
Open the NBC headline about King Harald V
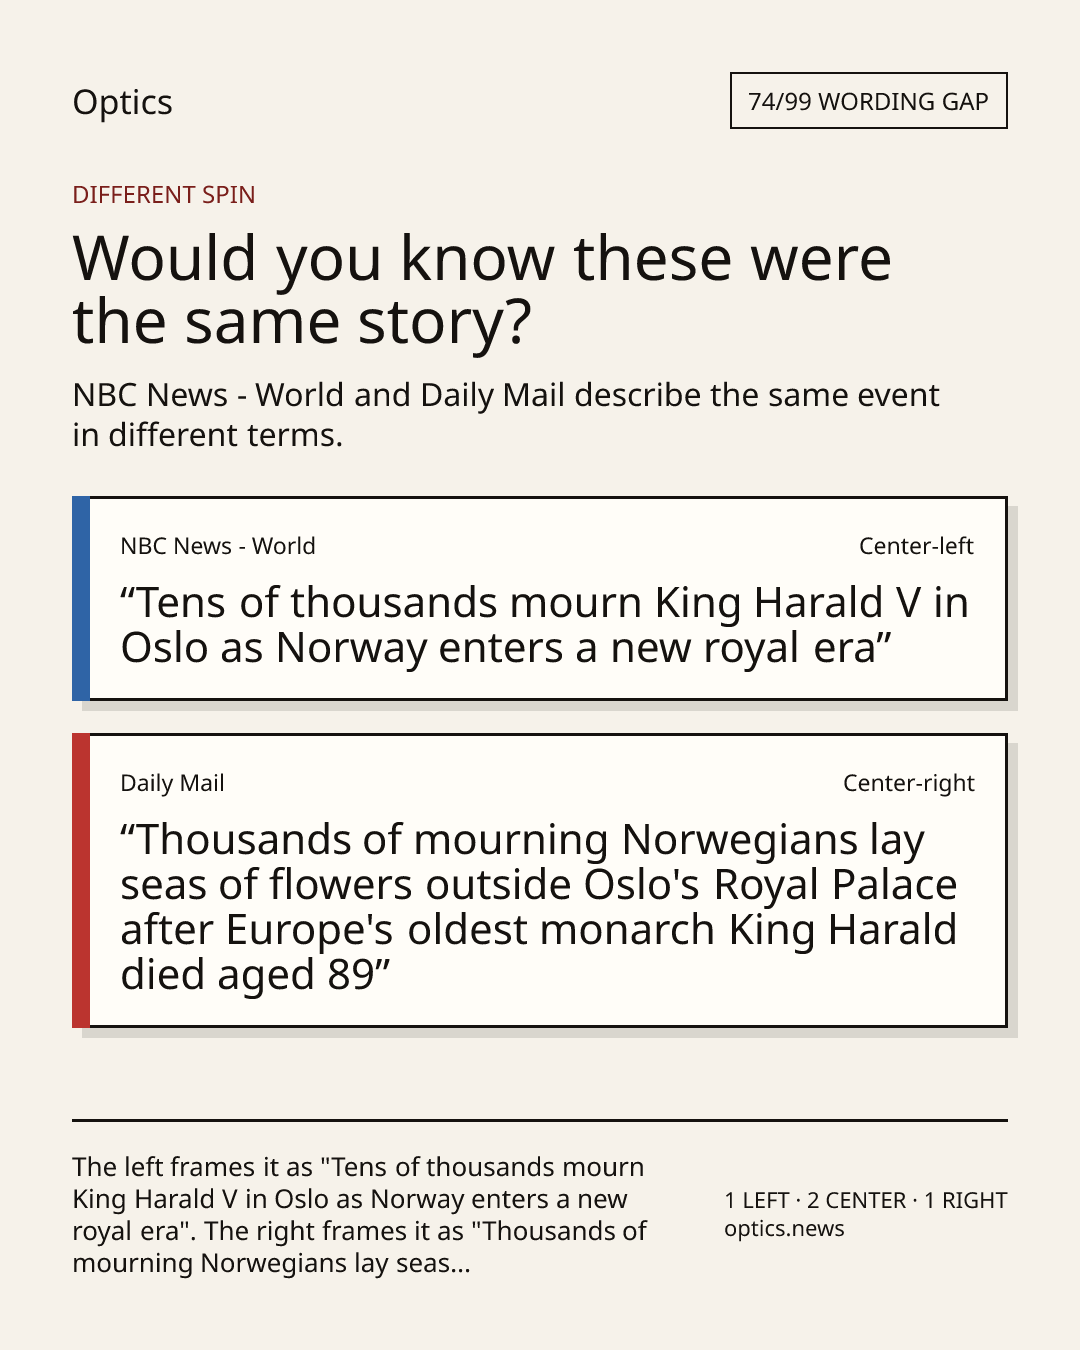pos(545,625)
